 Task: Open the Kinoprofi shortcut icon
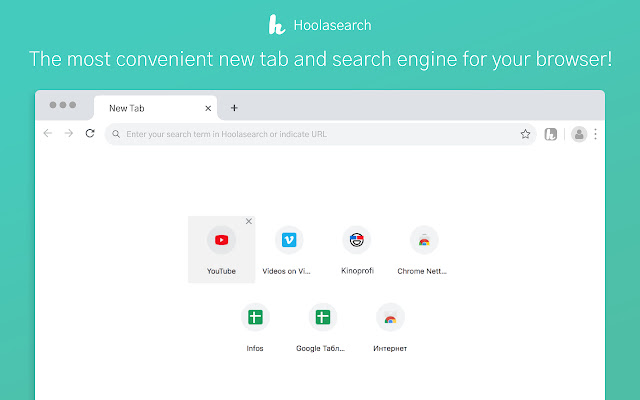[x=357, y=240]
